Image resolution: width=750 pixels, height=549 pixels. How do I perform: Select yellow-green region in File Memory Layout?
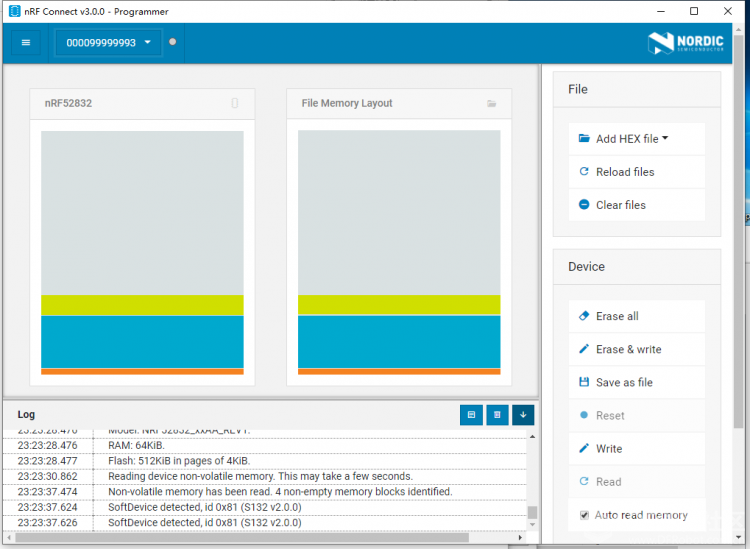click(x=399, y=305)
